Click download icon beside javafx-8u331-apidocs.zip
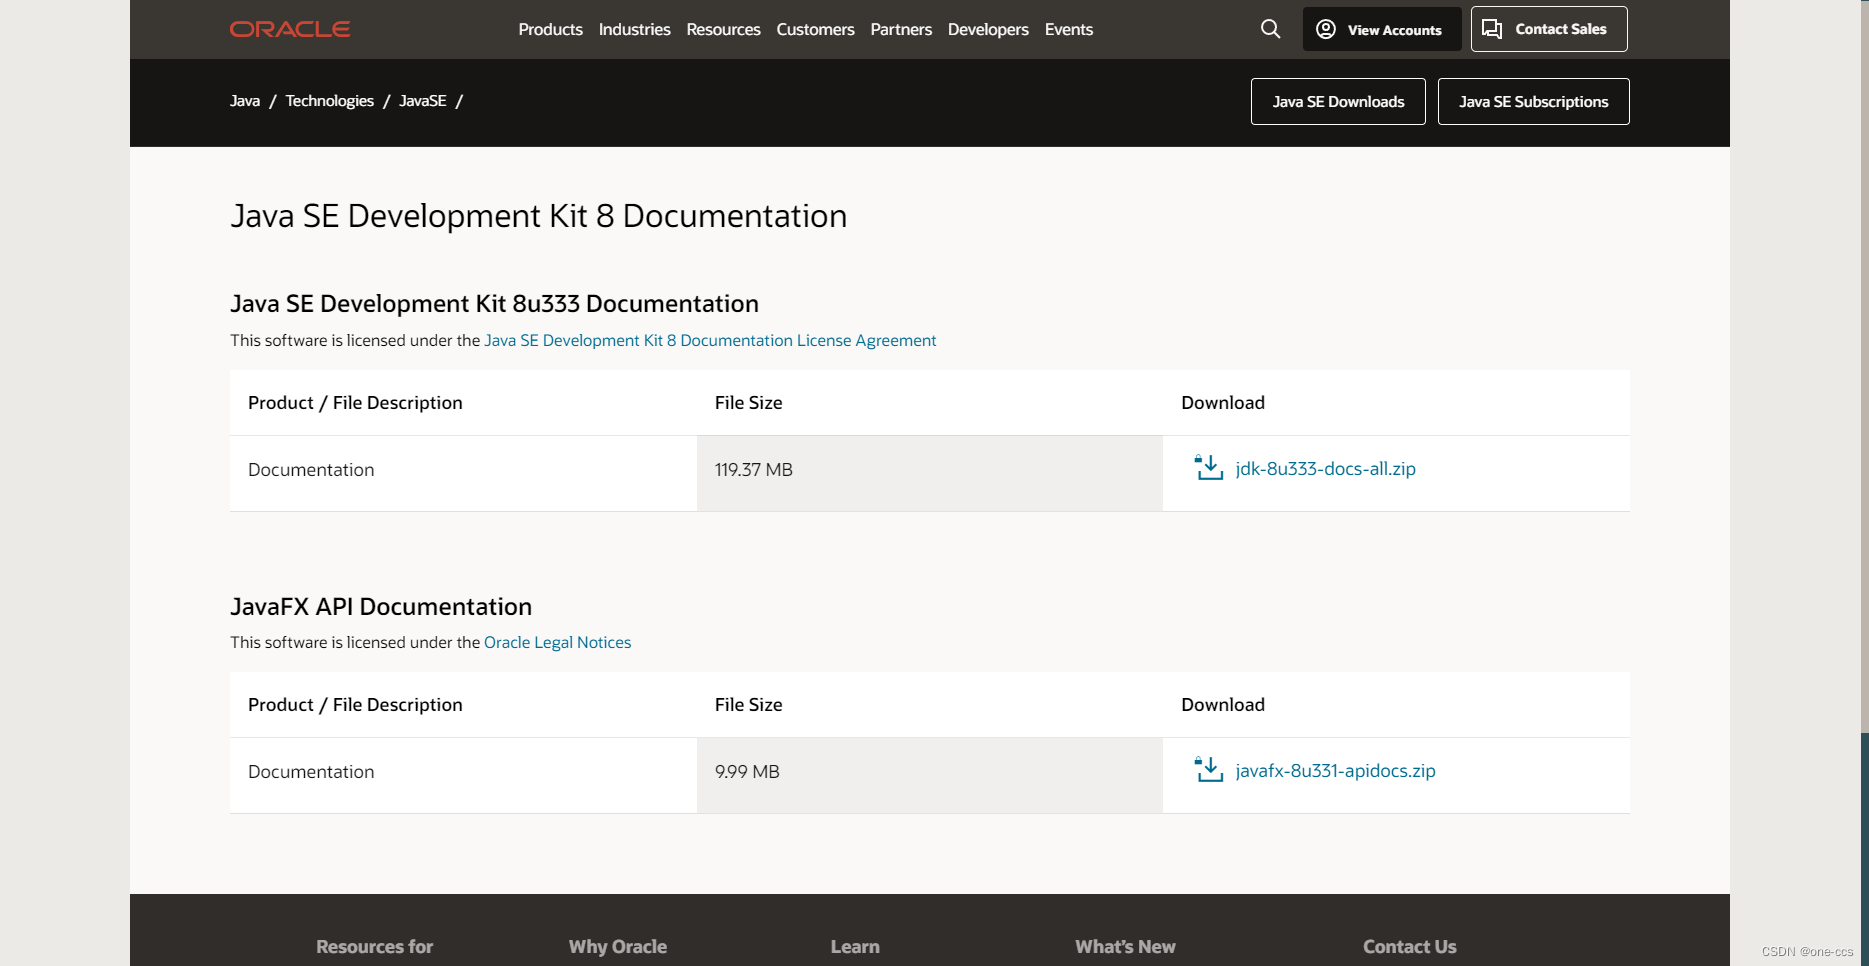The height and width of the screenshot is (966, 1869). coord(1209,769)
